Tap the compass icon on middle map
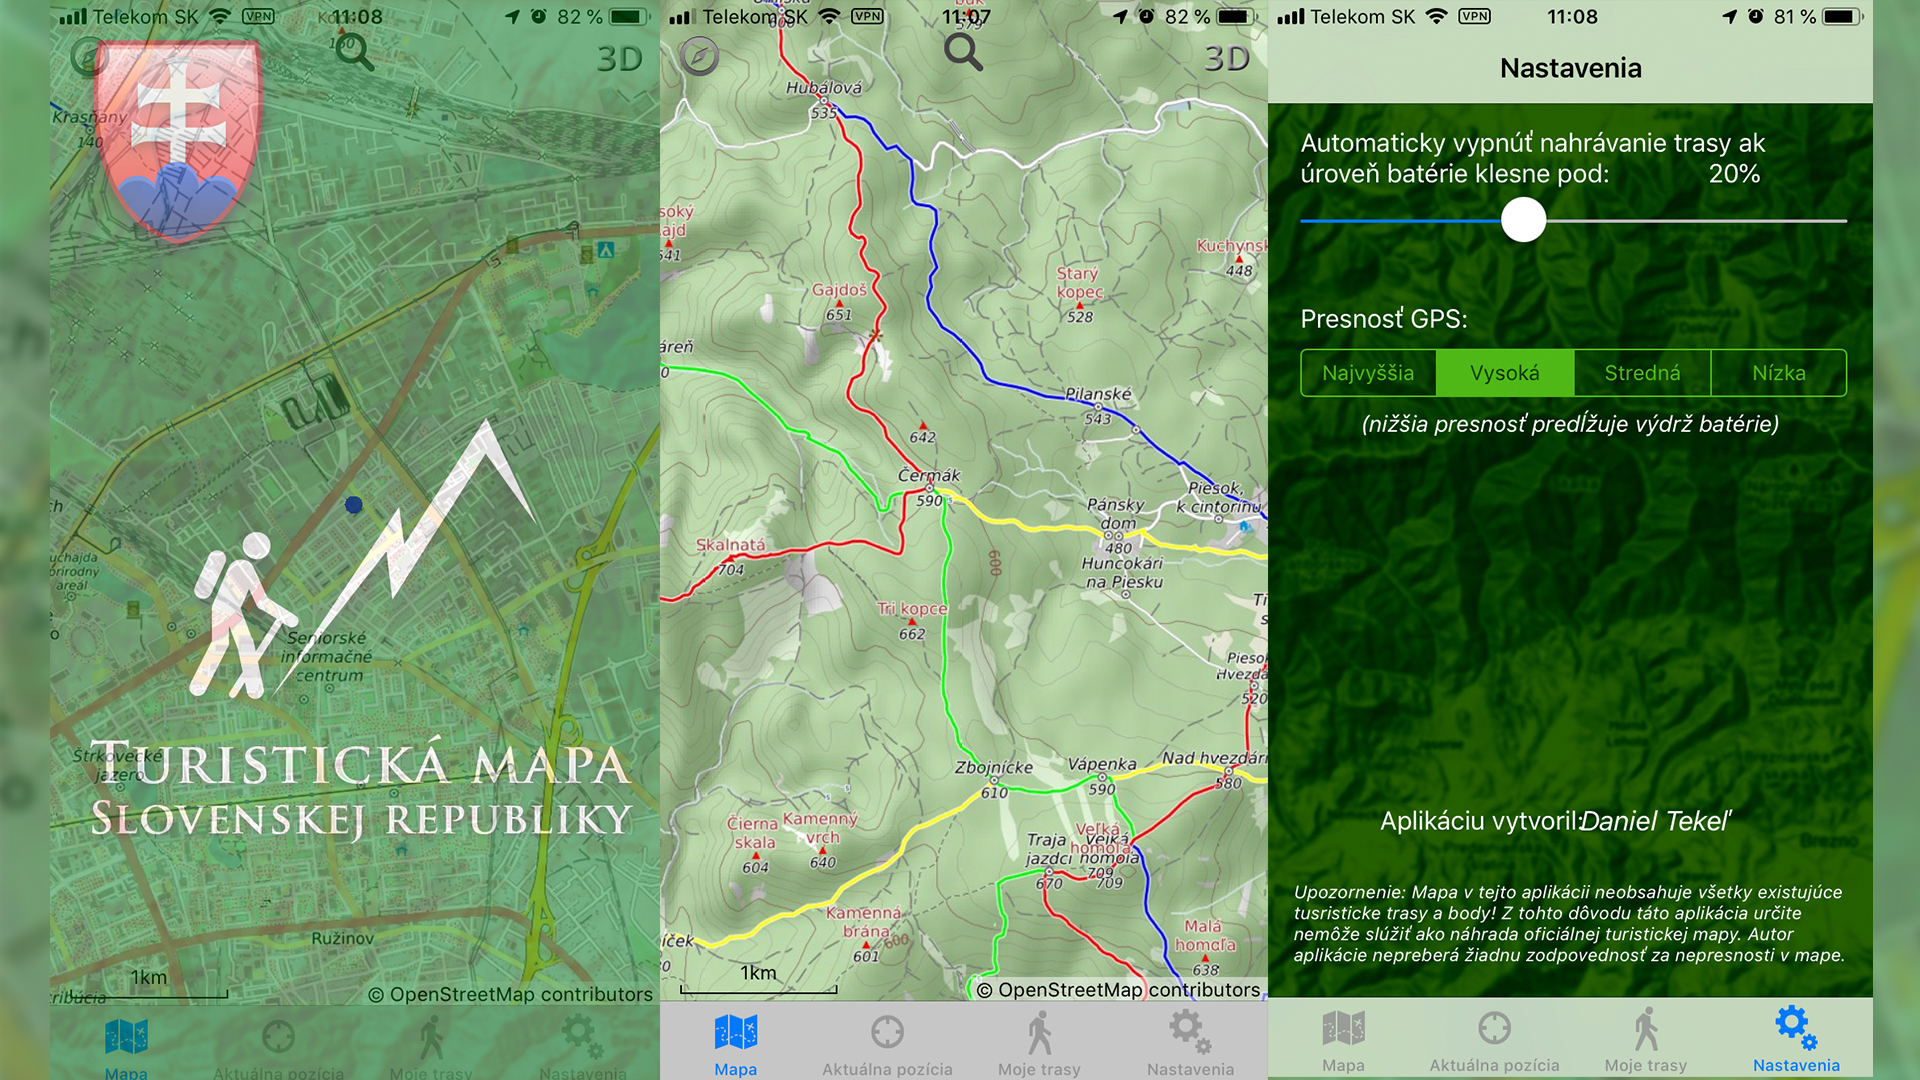 pos(699,56)
